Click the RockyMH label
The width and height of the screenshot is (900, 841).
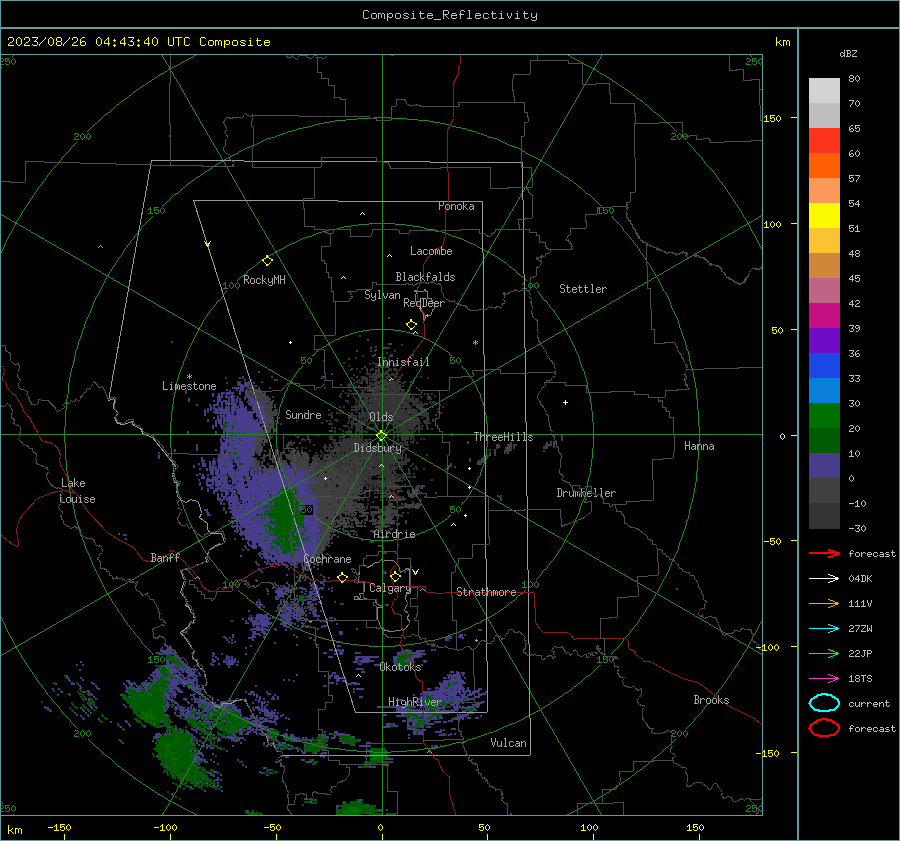264,280
